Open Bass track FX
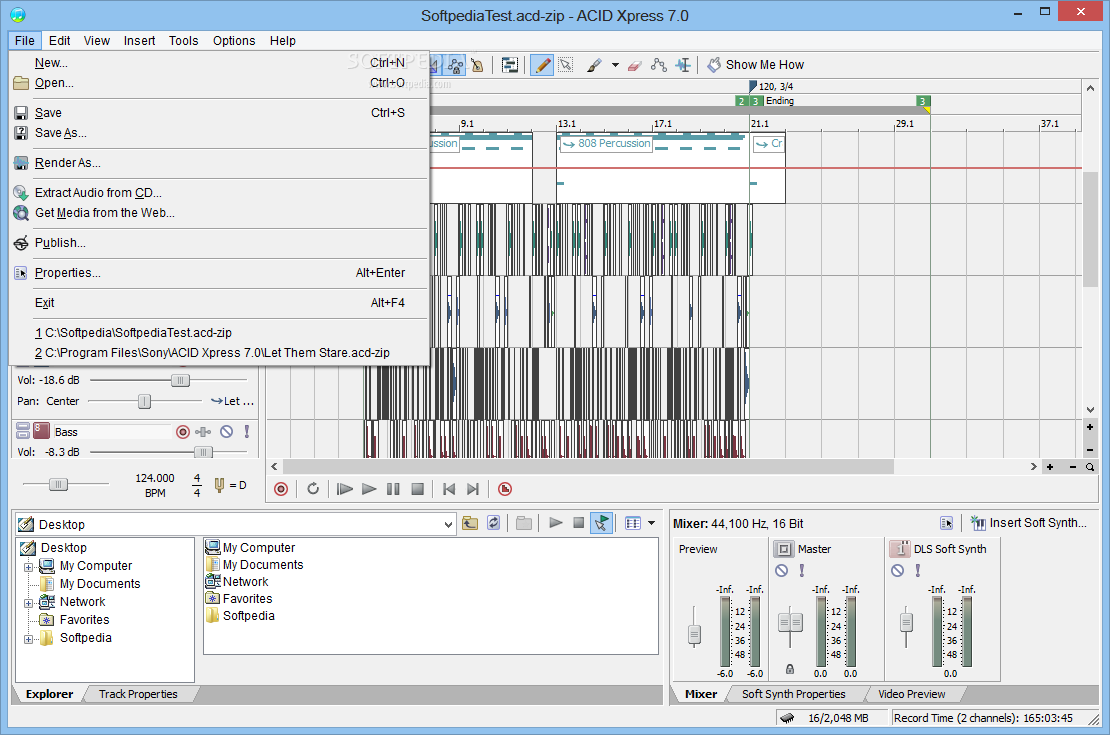The image size is (1110, 735). click(204, 432)
